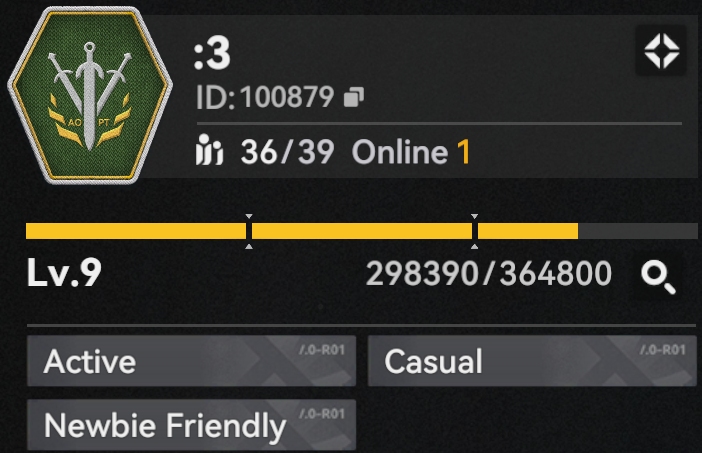The image size is (702, 453).
Task: Click the crossed swords in the emblem
Action: pyautogui.click(x=90, y=94)
